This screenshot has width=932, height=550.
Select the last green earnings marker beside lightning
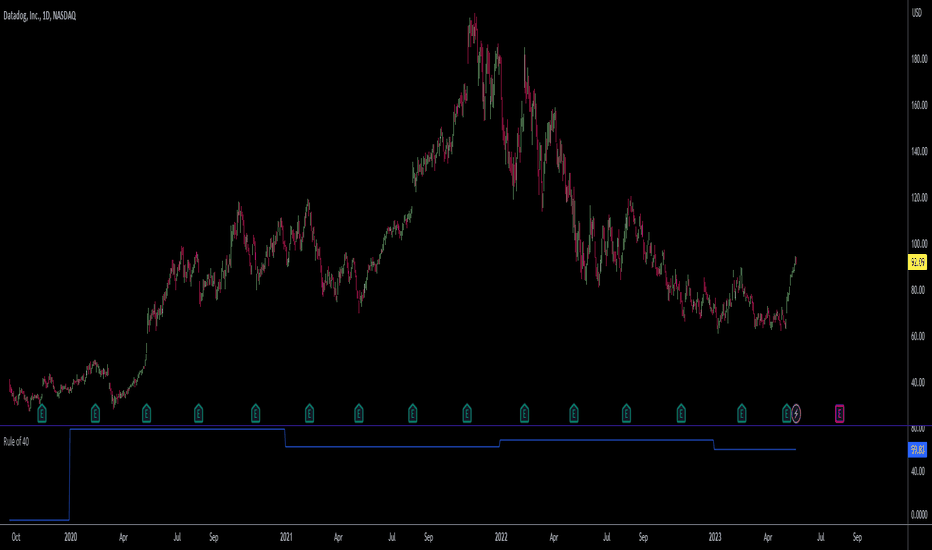click(786, 413)
